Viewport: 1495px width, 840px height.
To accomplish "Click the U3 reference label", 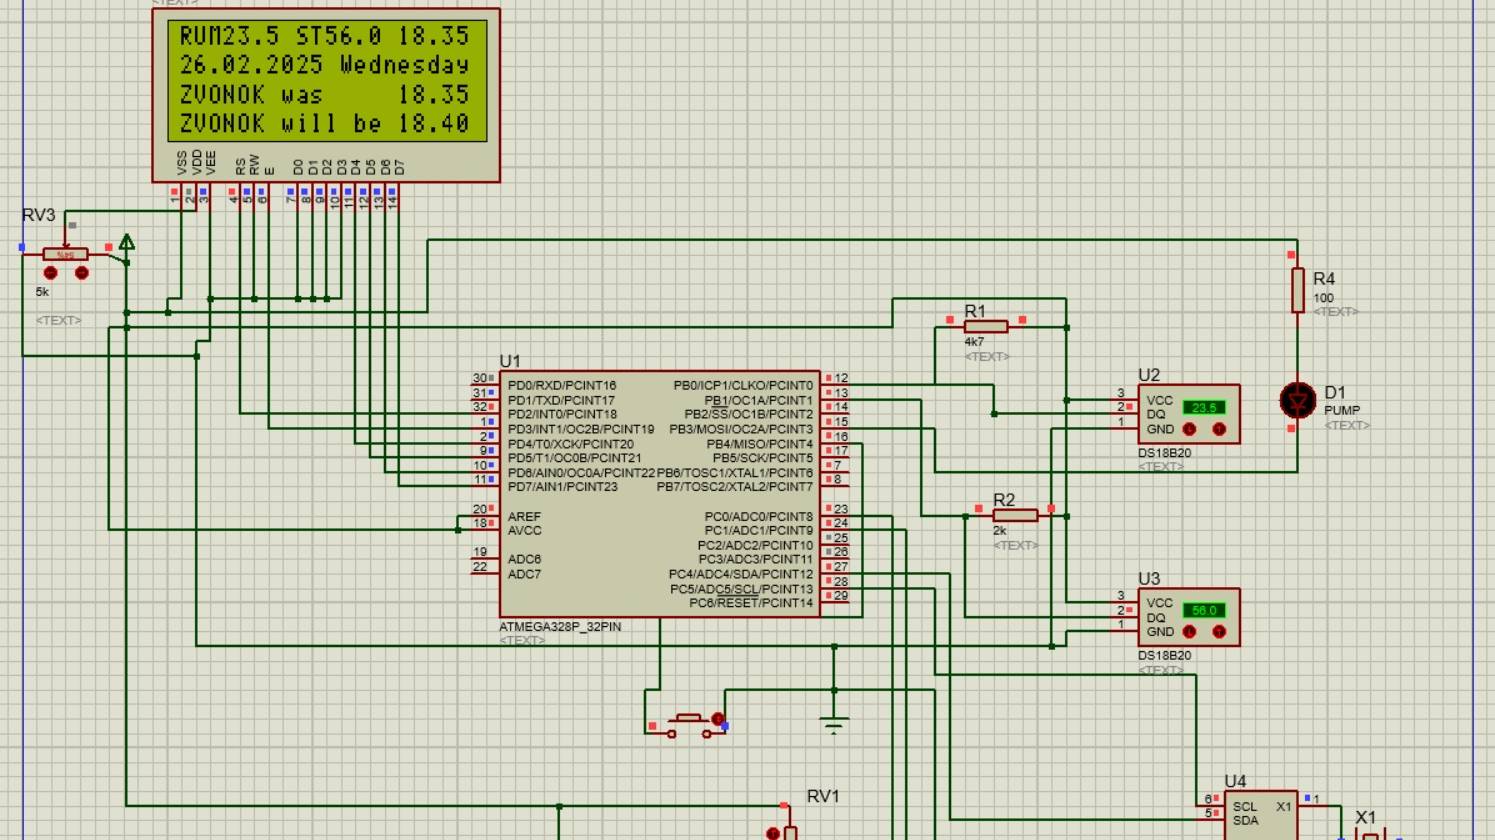I will click(1149, 579).
